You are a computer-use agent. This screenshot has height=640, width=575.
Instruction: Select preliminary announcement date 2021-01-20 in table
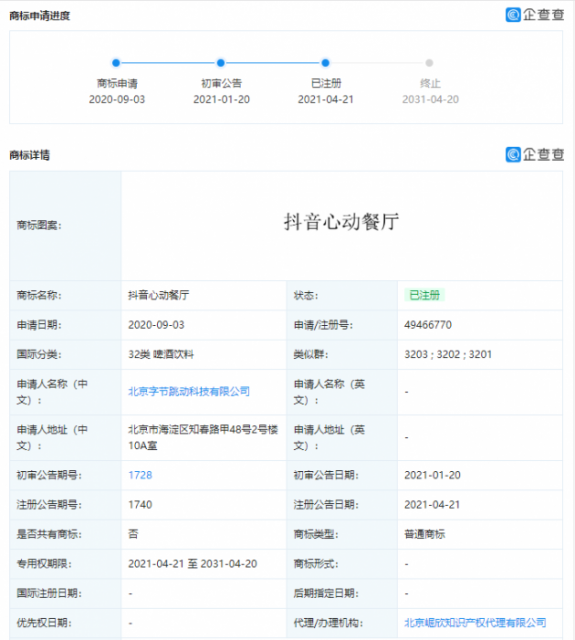point(432,475)
